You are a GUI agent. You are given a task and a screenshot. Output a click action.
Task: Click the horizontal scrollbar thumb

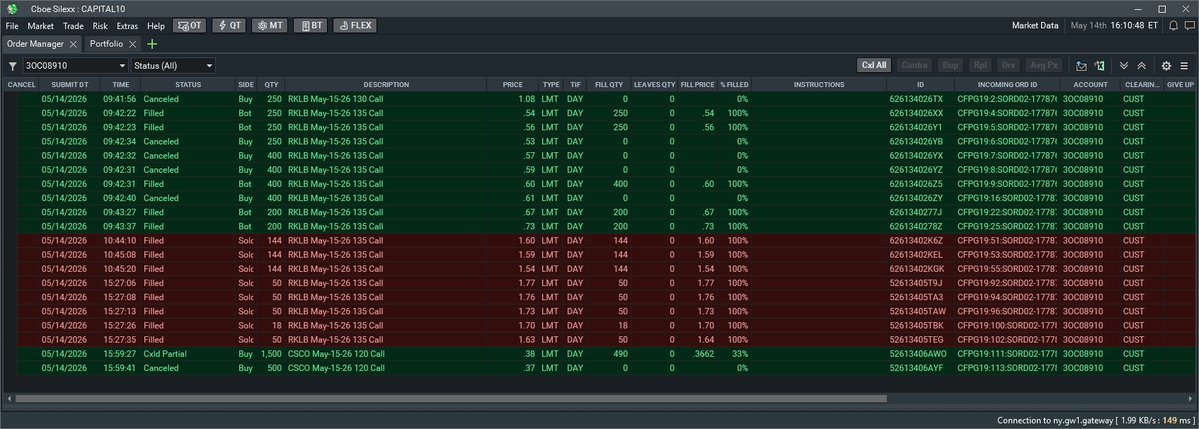[x=451, y=398]
